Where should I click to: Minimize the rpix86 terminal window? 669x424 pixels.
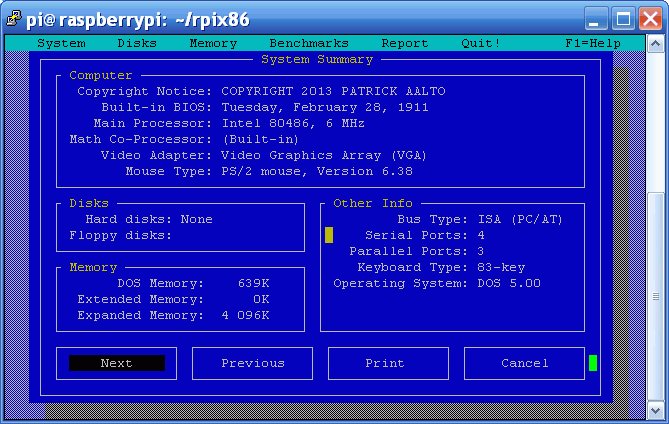click(597, 18)
